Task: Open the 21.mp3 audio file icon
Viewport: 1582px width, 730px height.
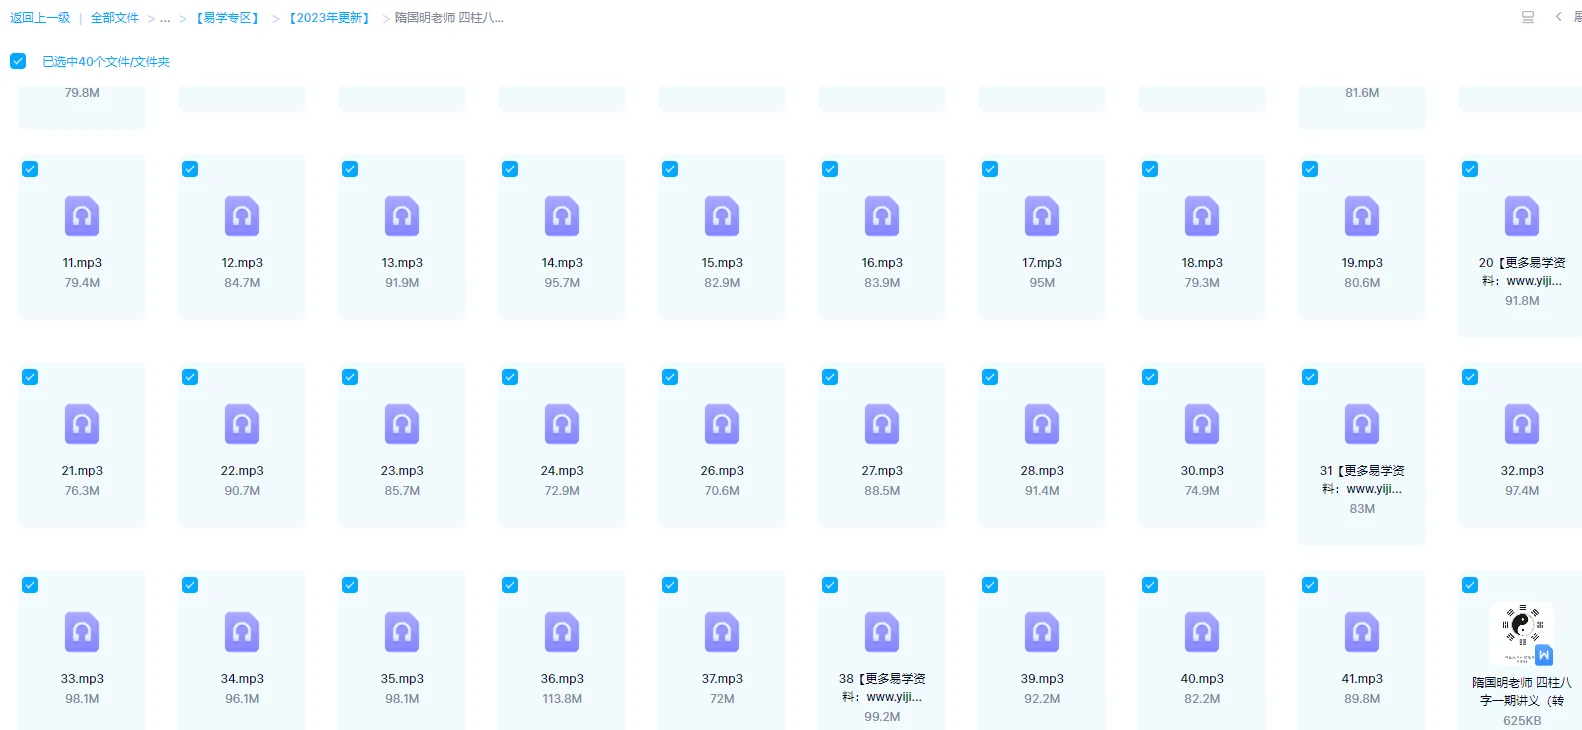Action: pyautogui.click(x=82, y=424)
